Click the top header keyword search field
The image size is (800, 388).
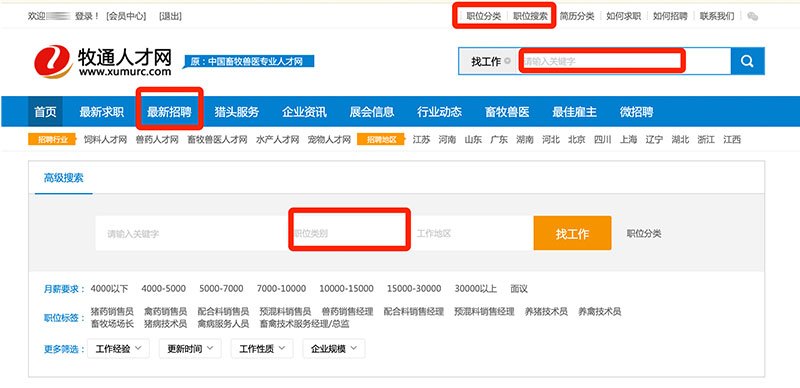625,61
